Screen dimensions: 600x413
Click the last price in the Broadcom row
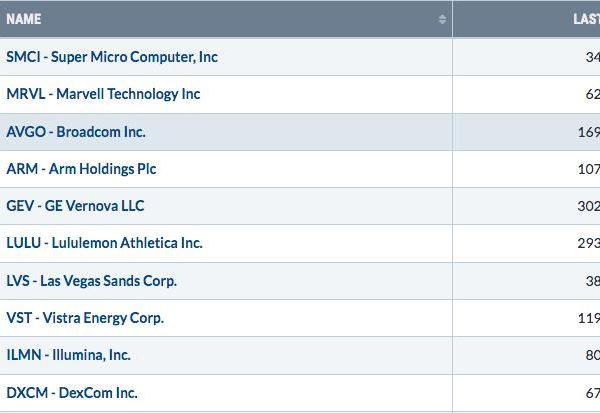(x=589, y=132)
